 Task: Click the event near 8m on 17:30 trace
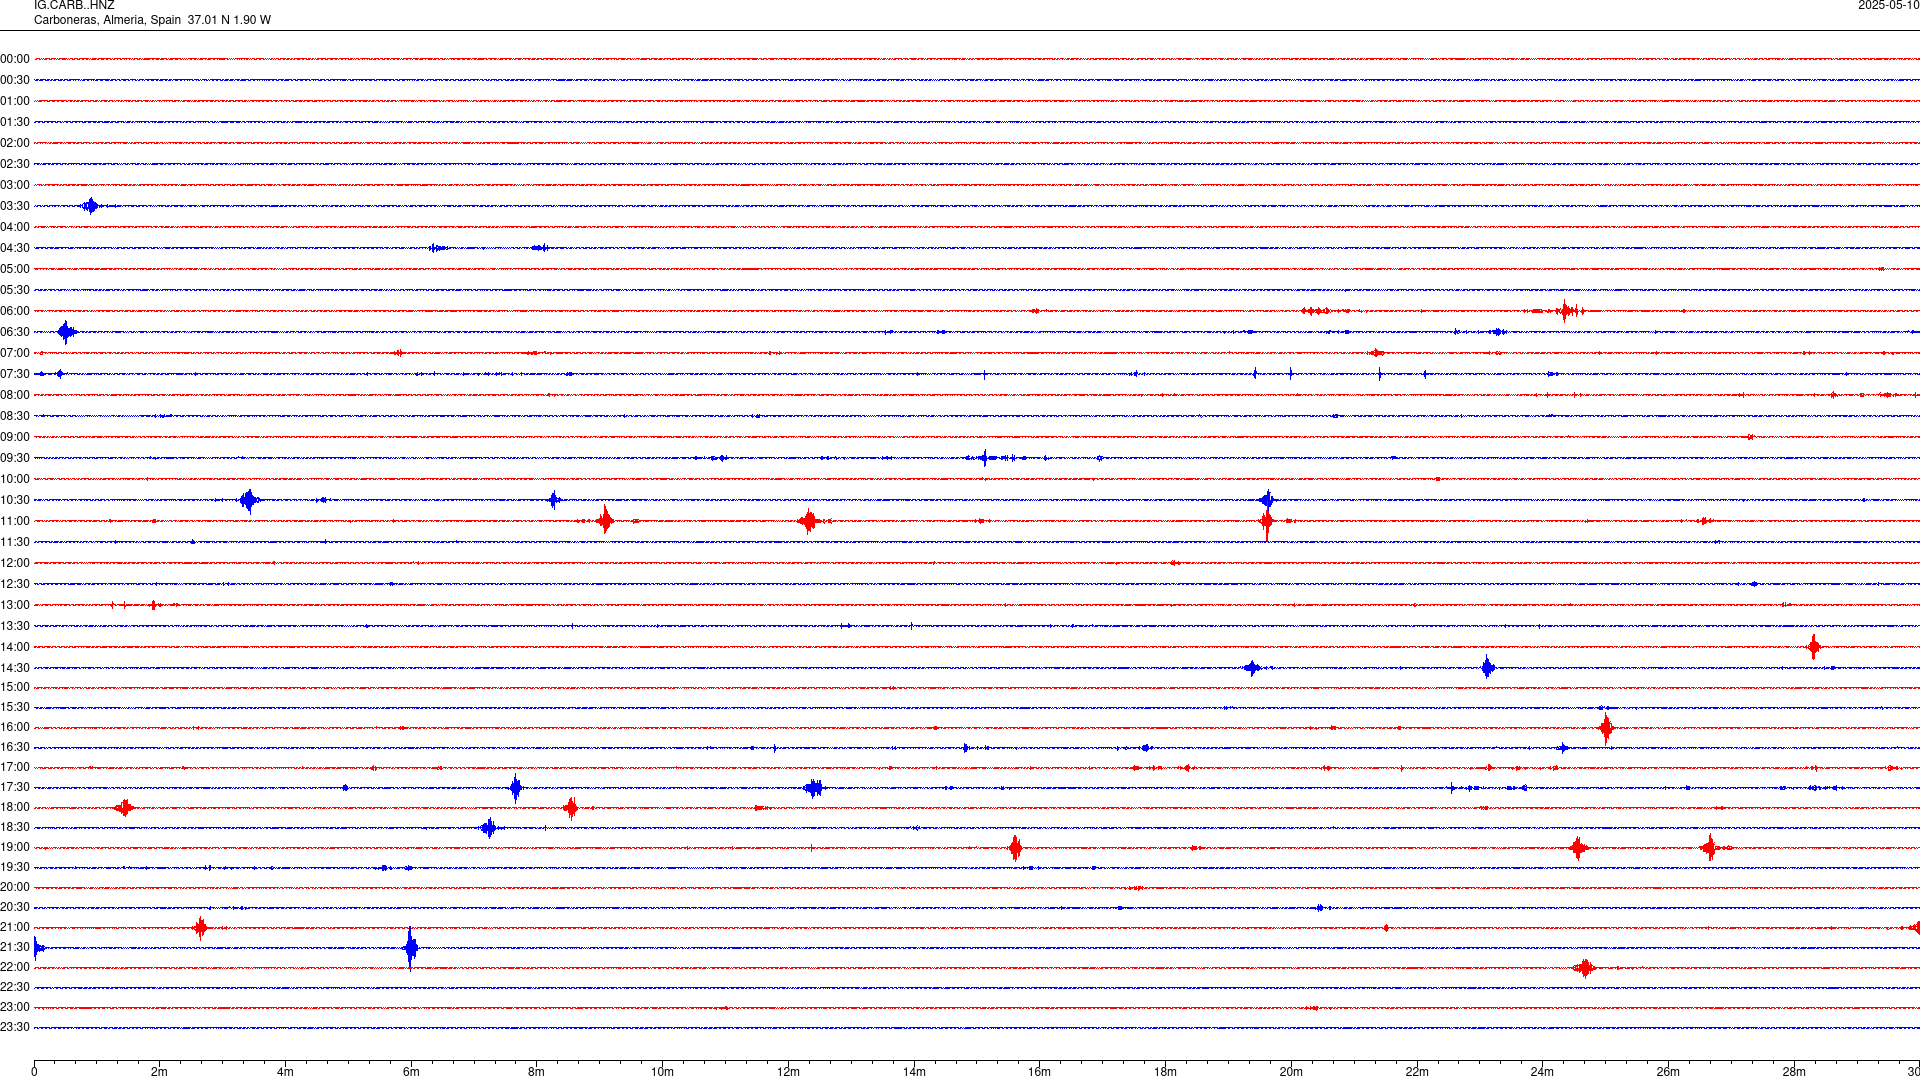pyautogui.click(x=516, y=788)
